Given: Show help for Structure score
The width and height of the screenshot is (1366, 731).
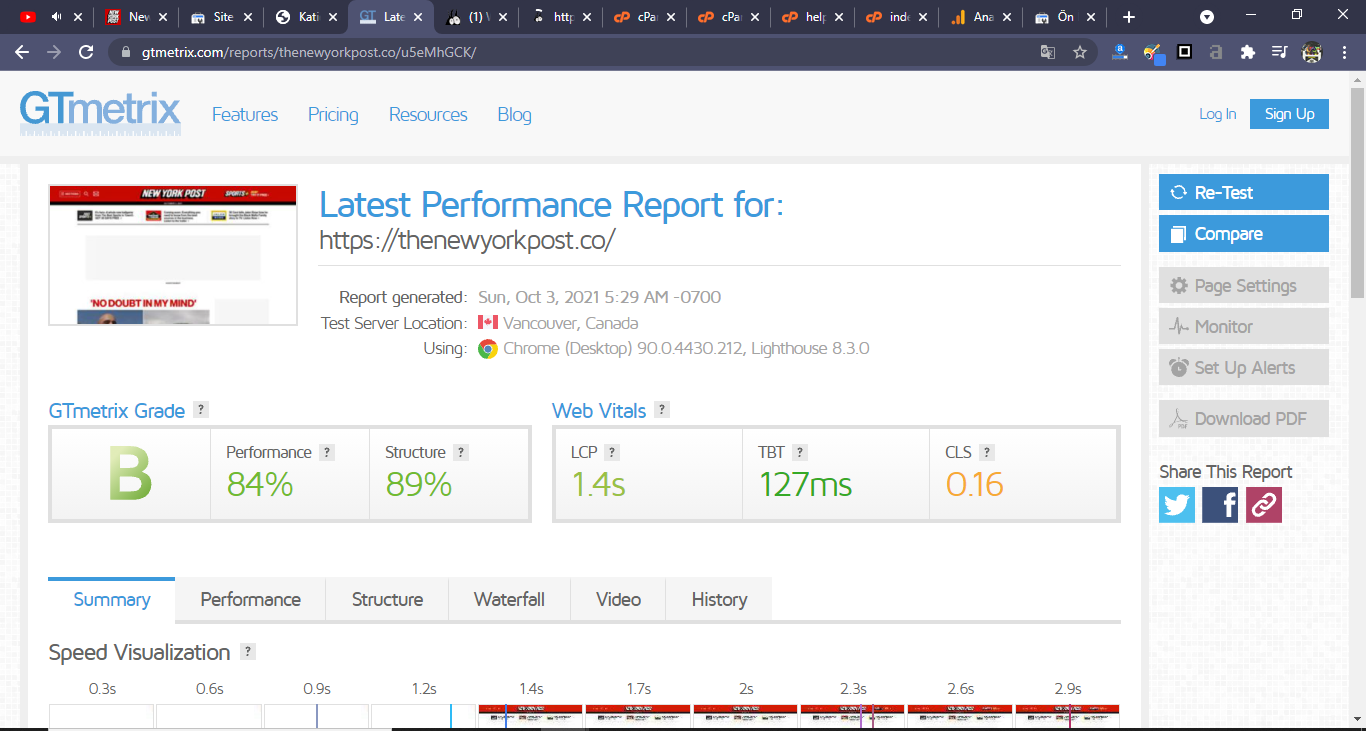Looking at the screenshot, I should point(461,452).
